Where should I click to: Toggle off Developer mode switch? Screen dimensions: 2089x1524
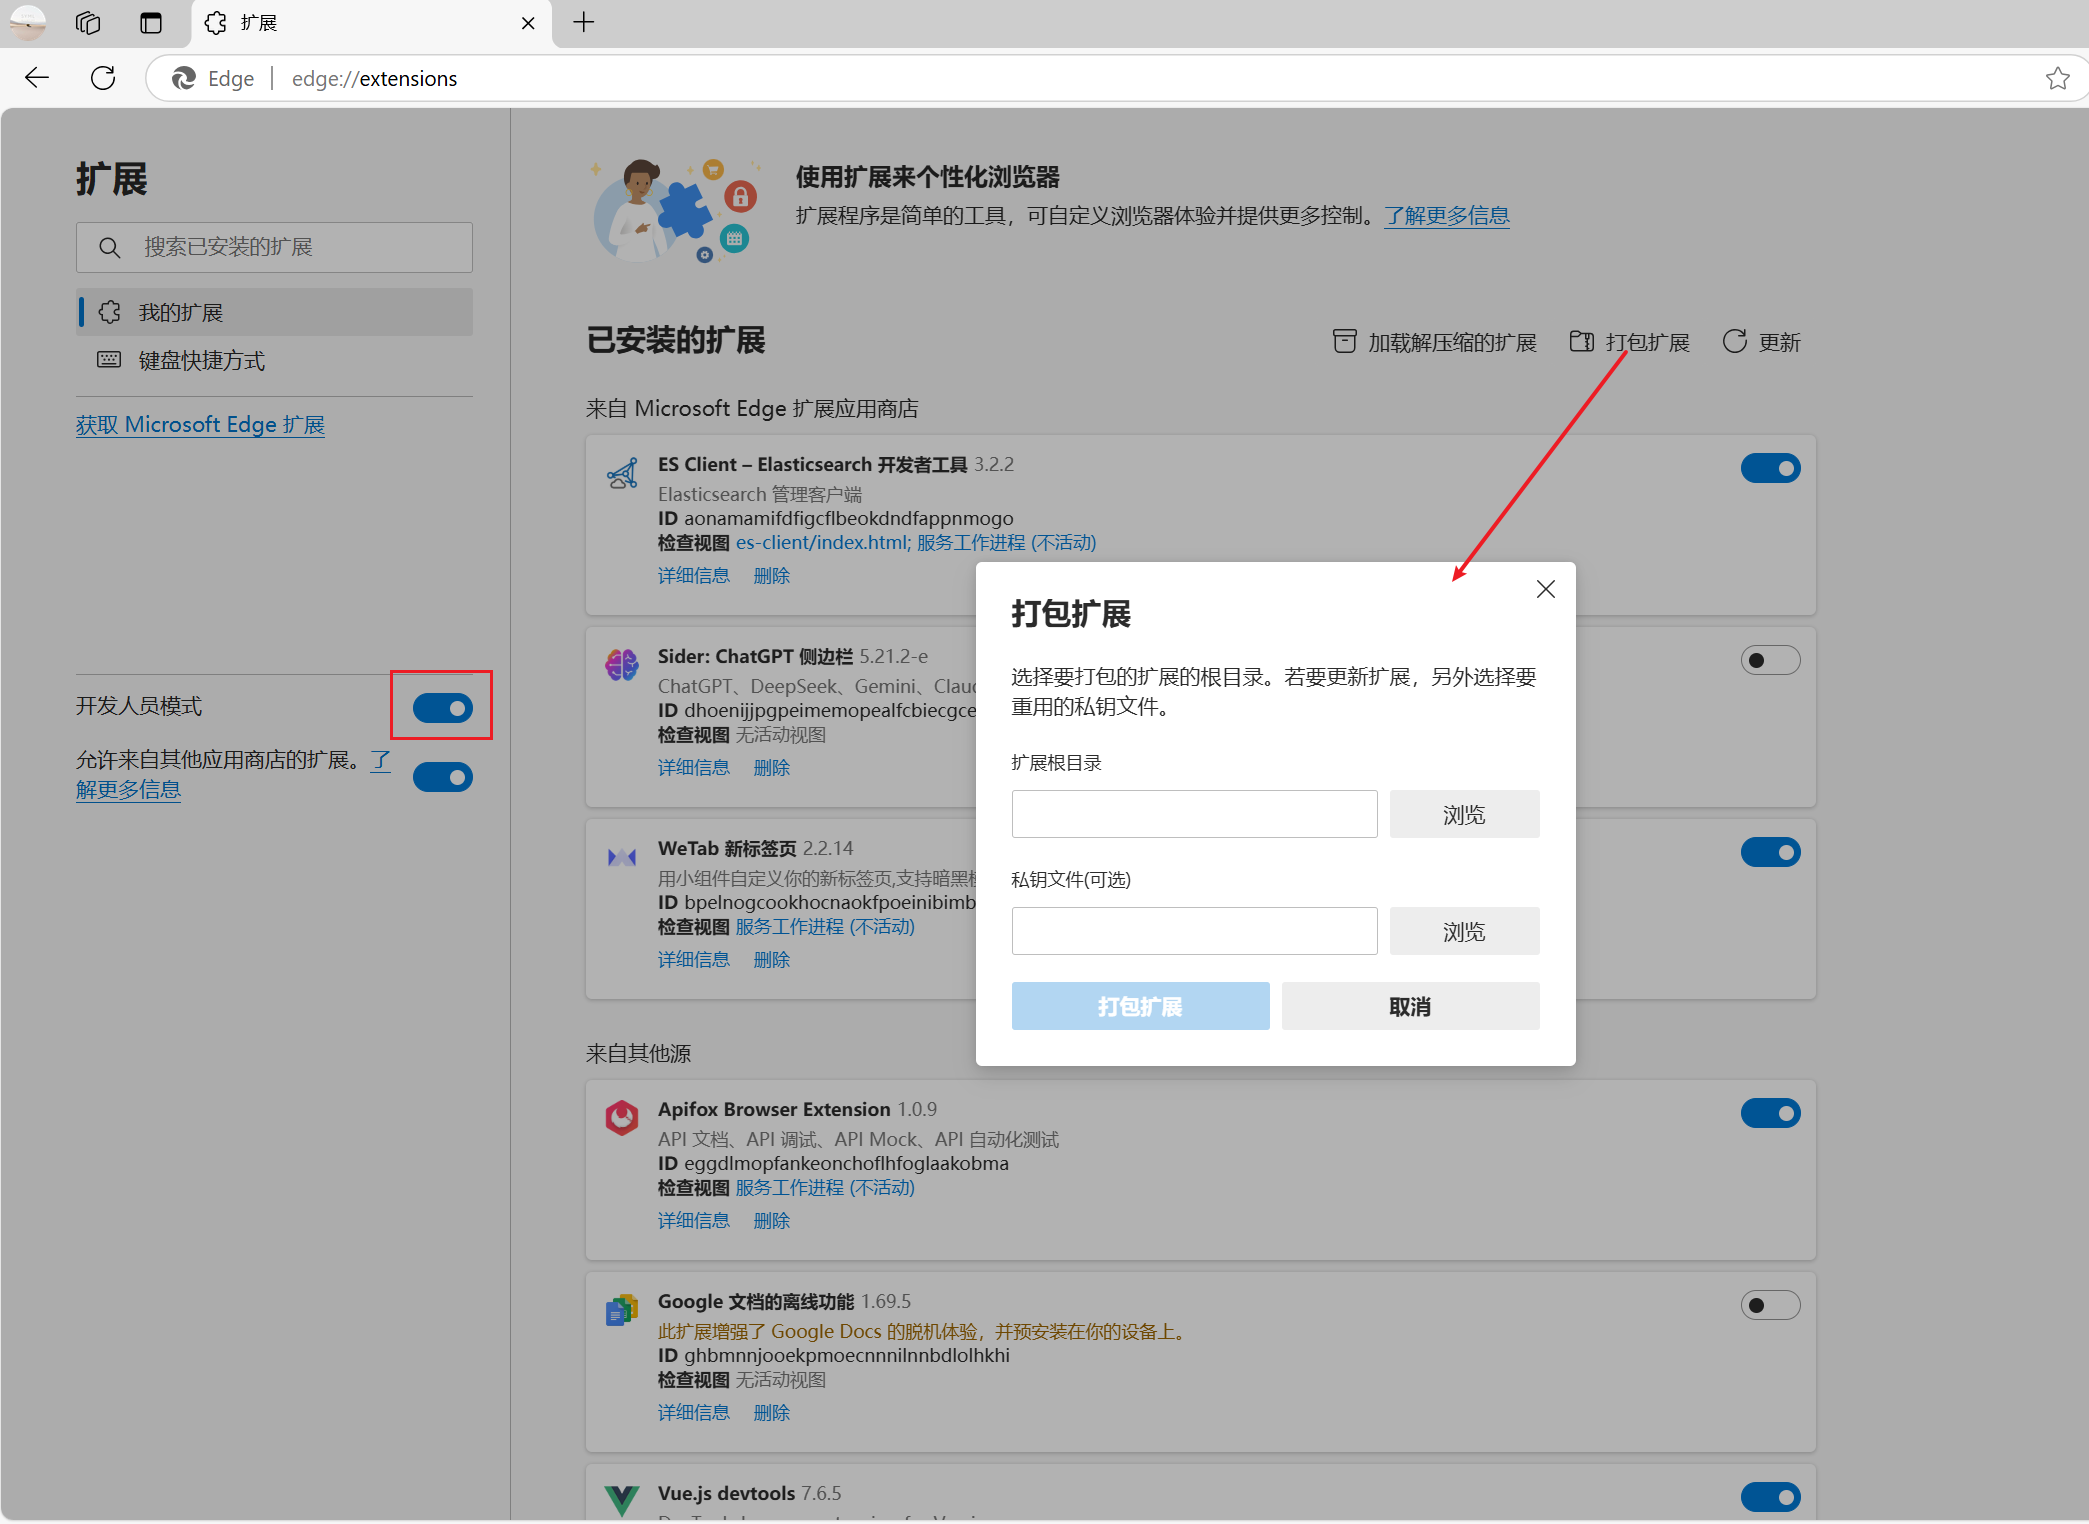(x=443, y=708)
